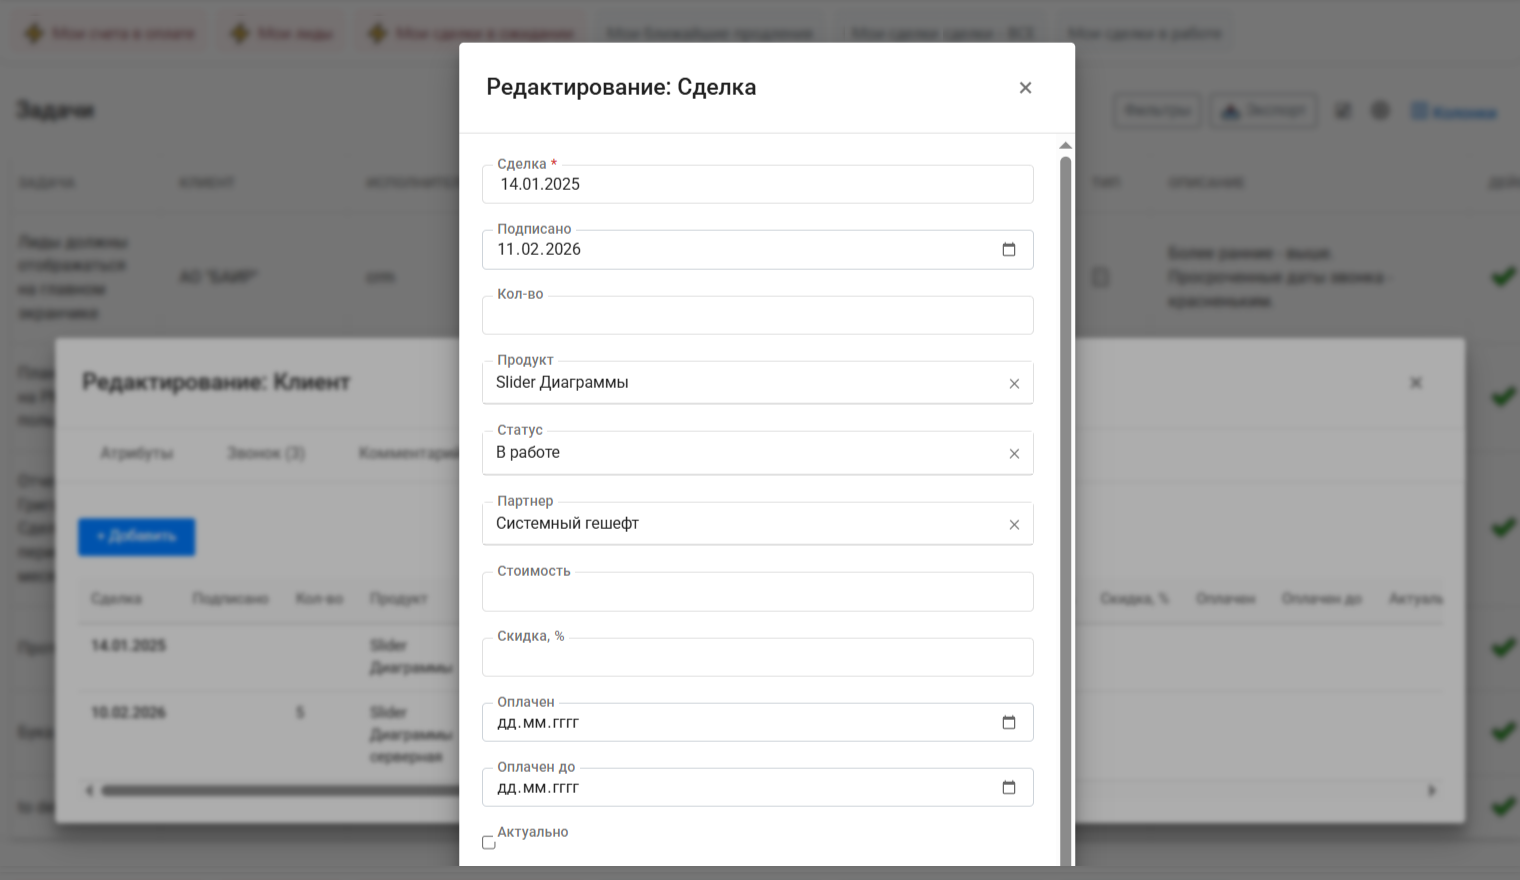Open the calendar picker for Оплачен до
The width and height of the screenshot is (1520, 880).
[1009, 788]
